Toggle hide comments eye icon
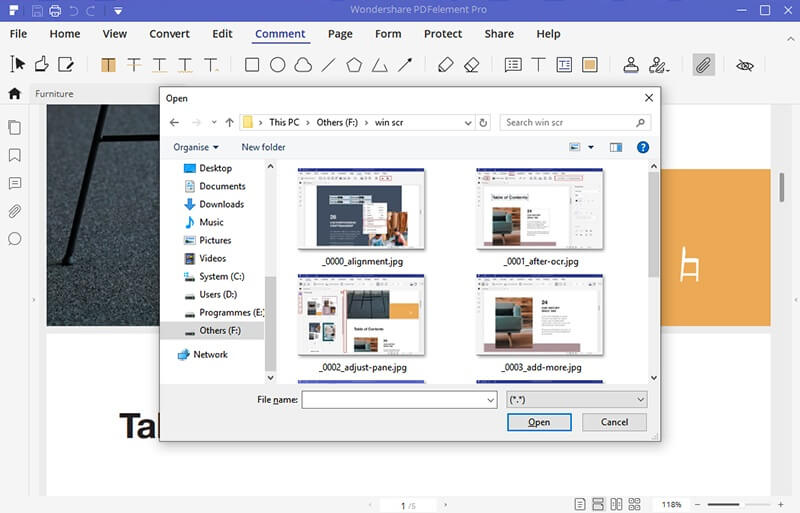800x513 pixels. click(744, 65)
